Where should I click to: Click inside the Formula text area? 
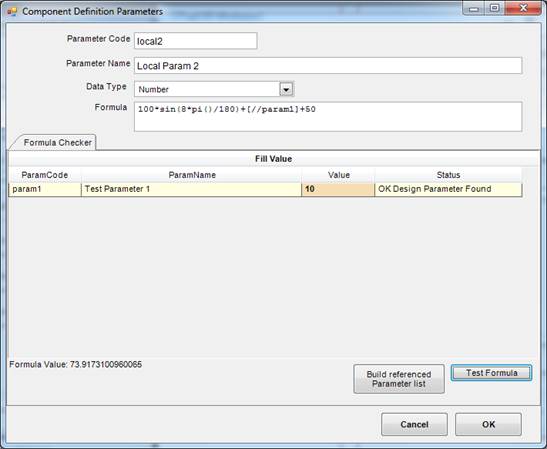point(328,117)
